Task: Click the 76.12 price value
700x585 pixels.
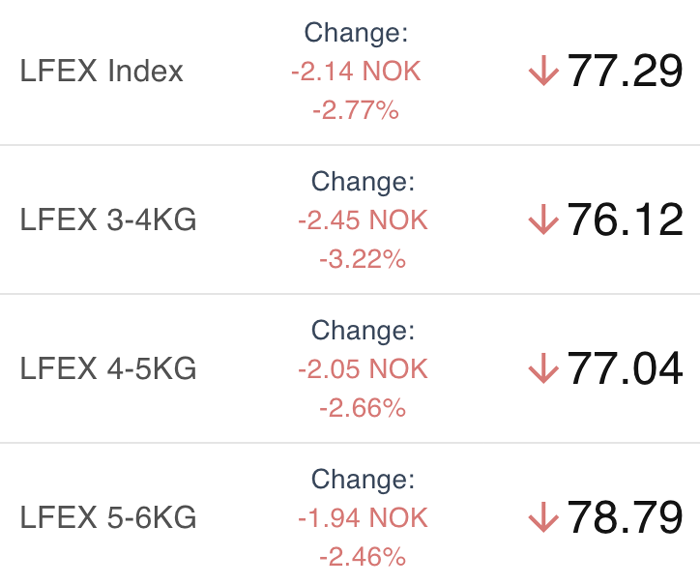Action: pyautogui.click(x=625, y=220)
